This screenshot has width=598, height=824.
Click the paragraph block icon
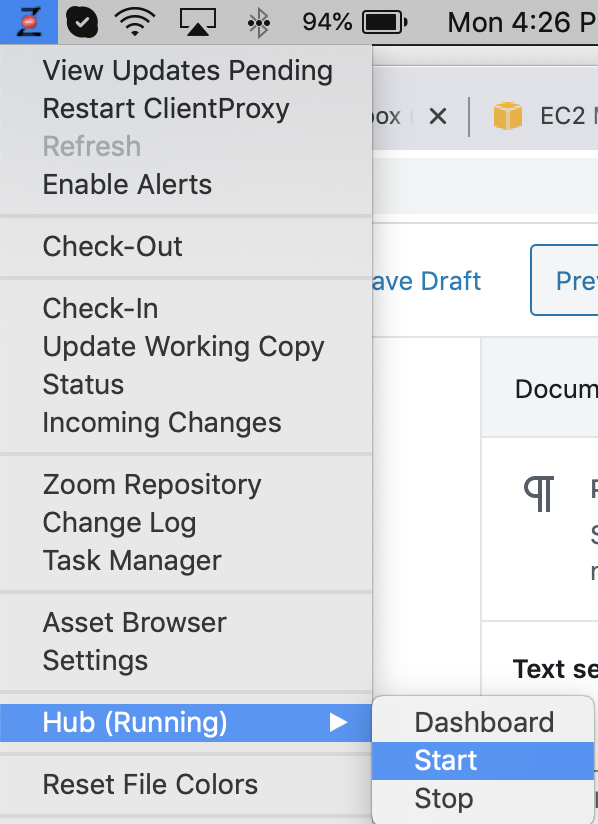click(539, 494)
